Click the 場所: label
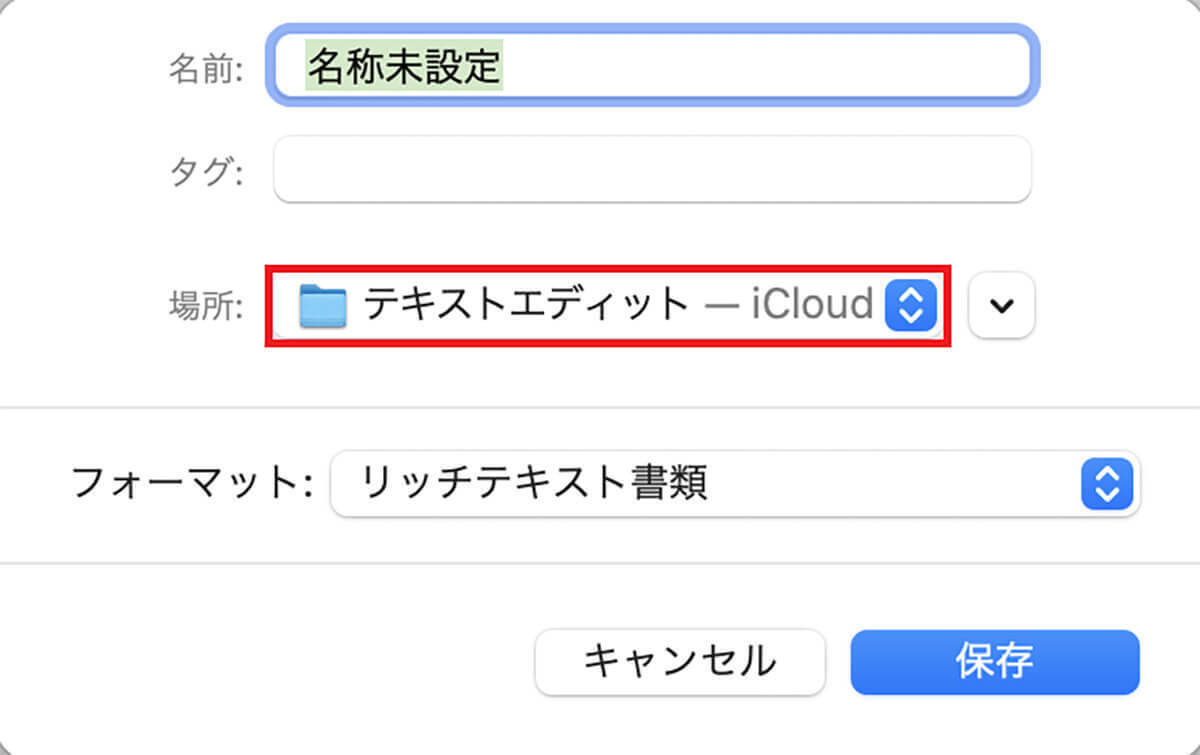This screenshot has height=755, width=1200. click(x=206, y=306)
